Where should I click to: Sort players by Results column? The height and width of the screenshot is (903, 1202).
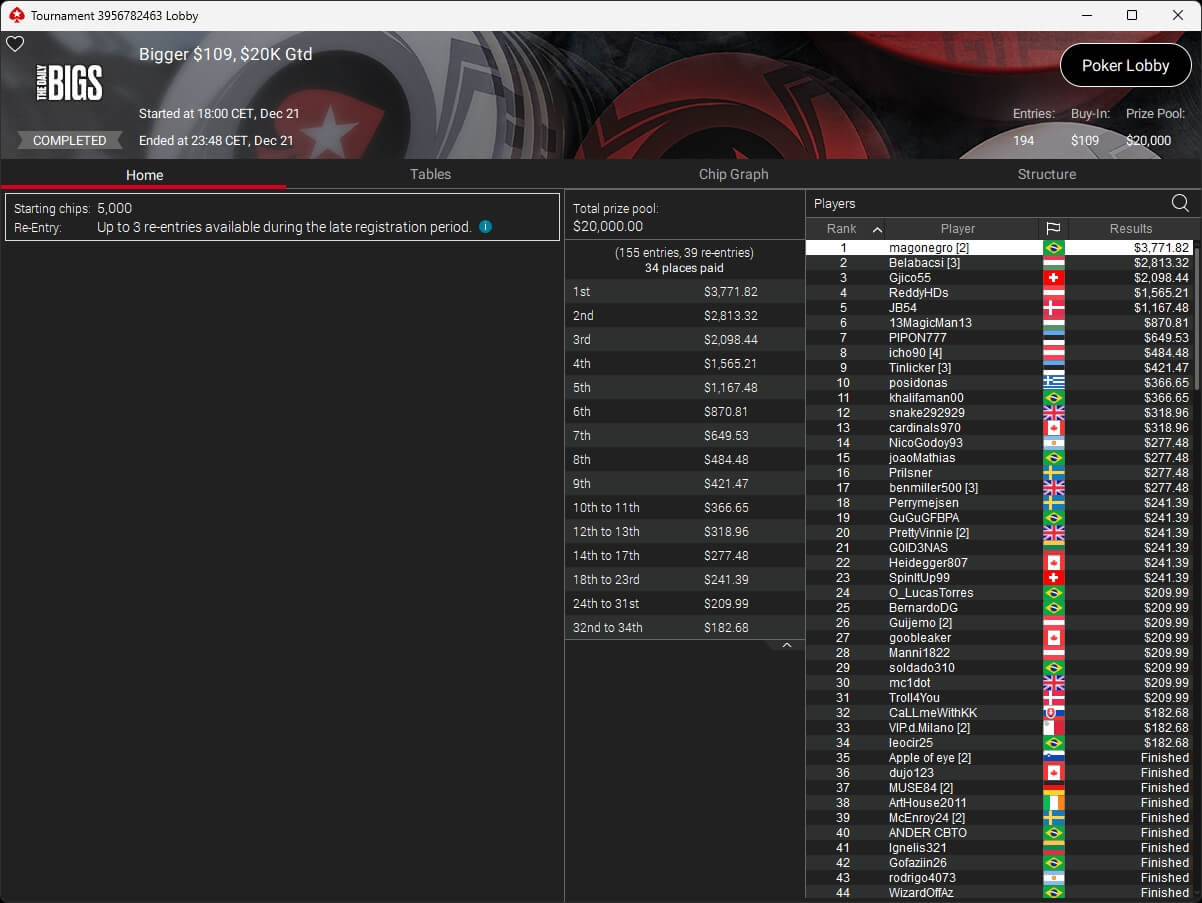click(1130, 229)
